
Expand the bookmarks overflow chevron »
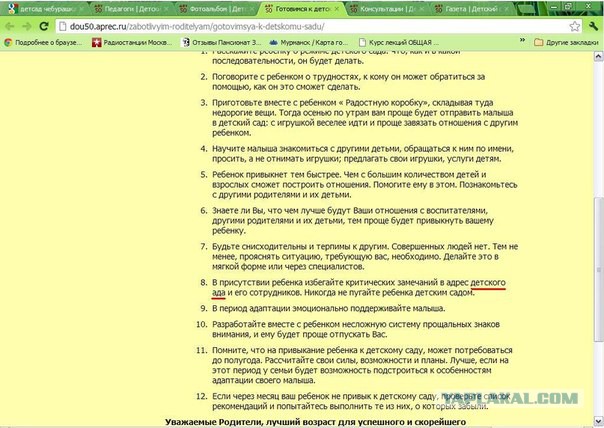pyautogui.click(x=522, y=40)
